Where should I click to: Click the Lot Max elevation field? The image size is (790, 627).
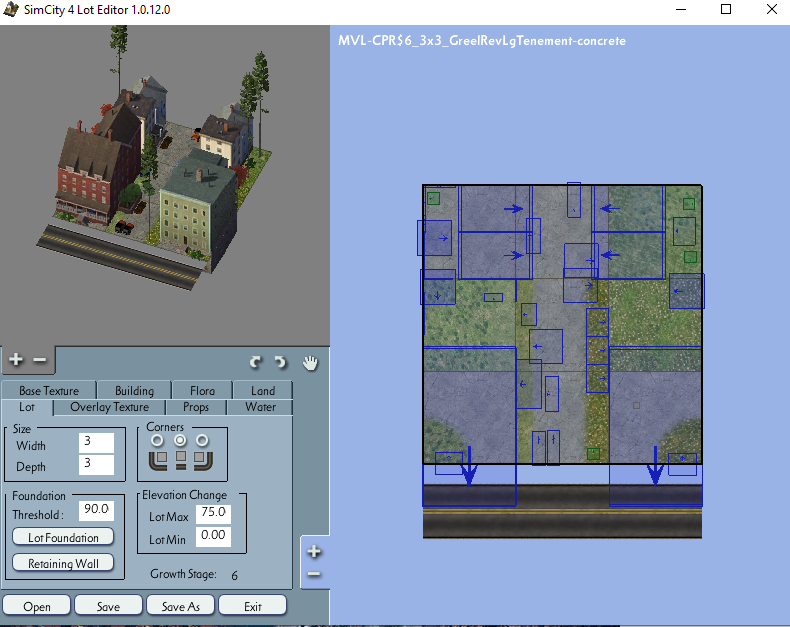213,513
